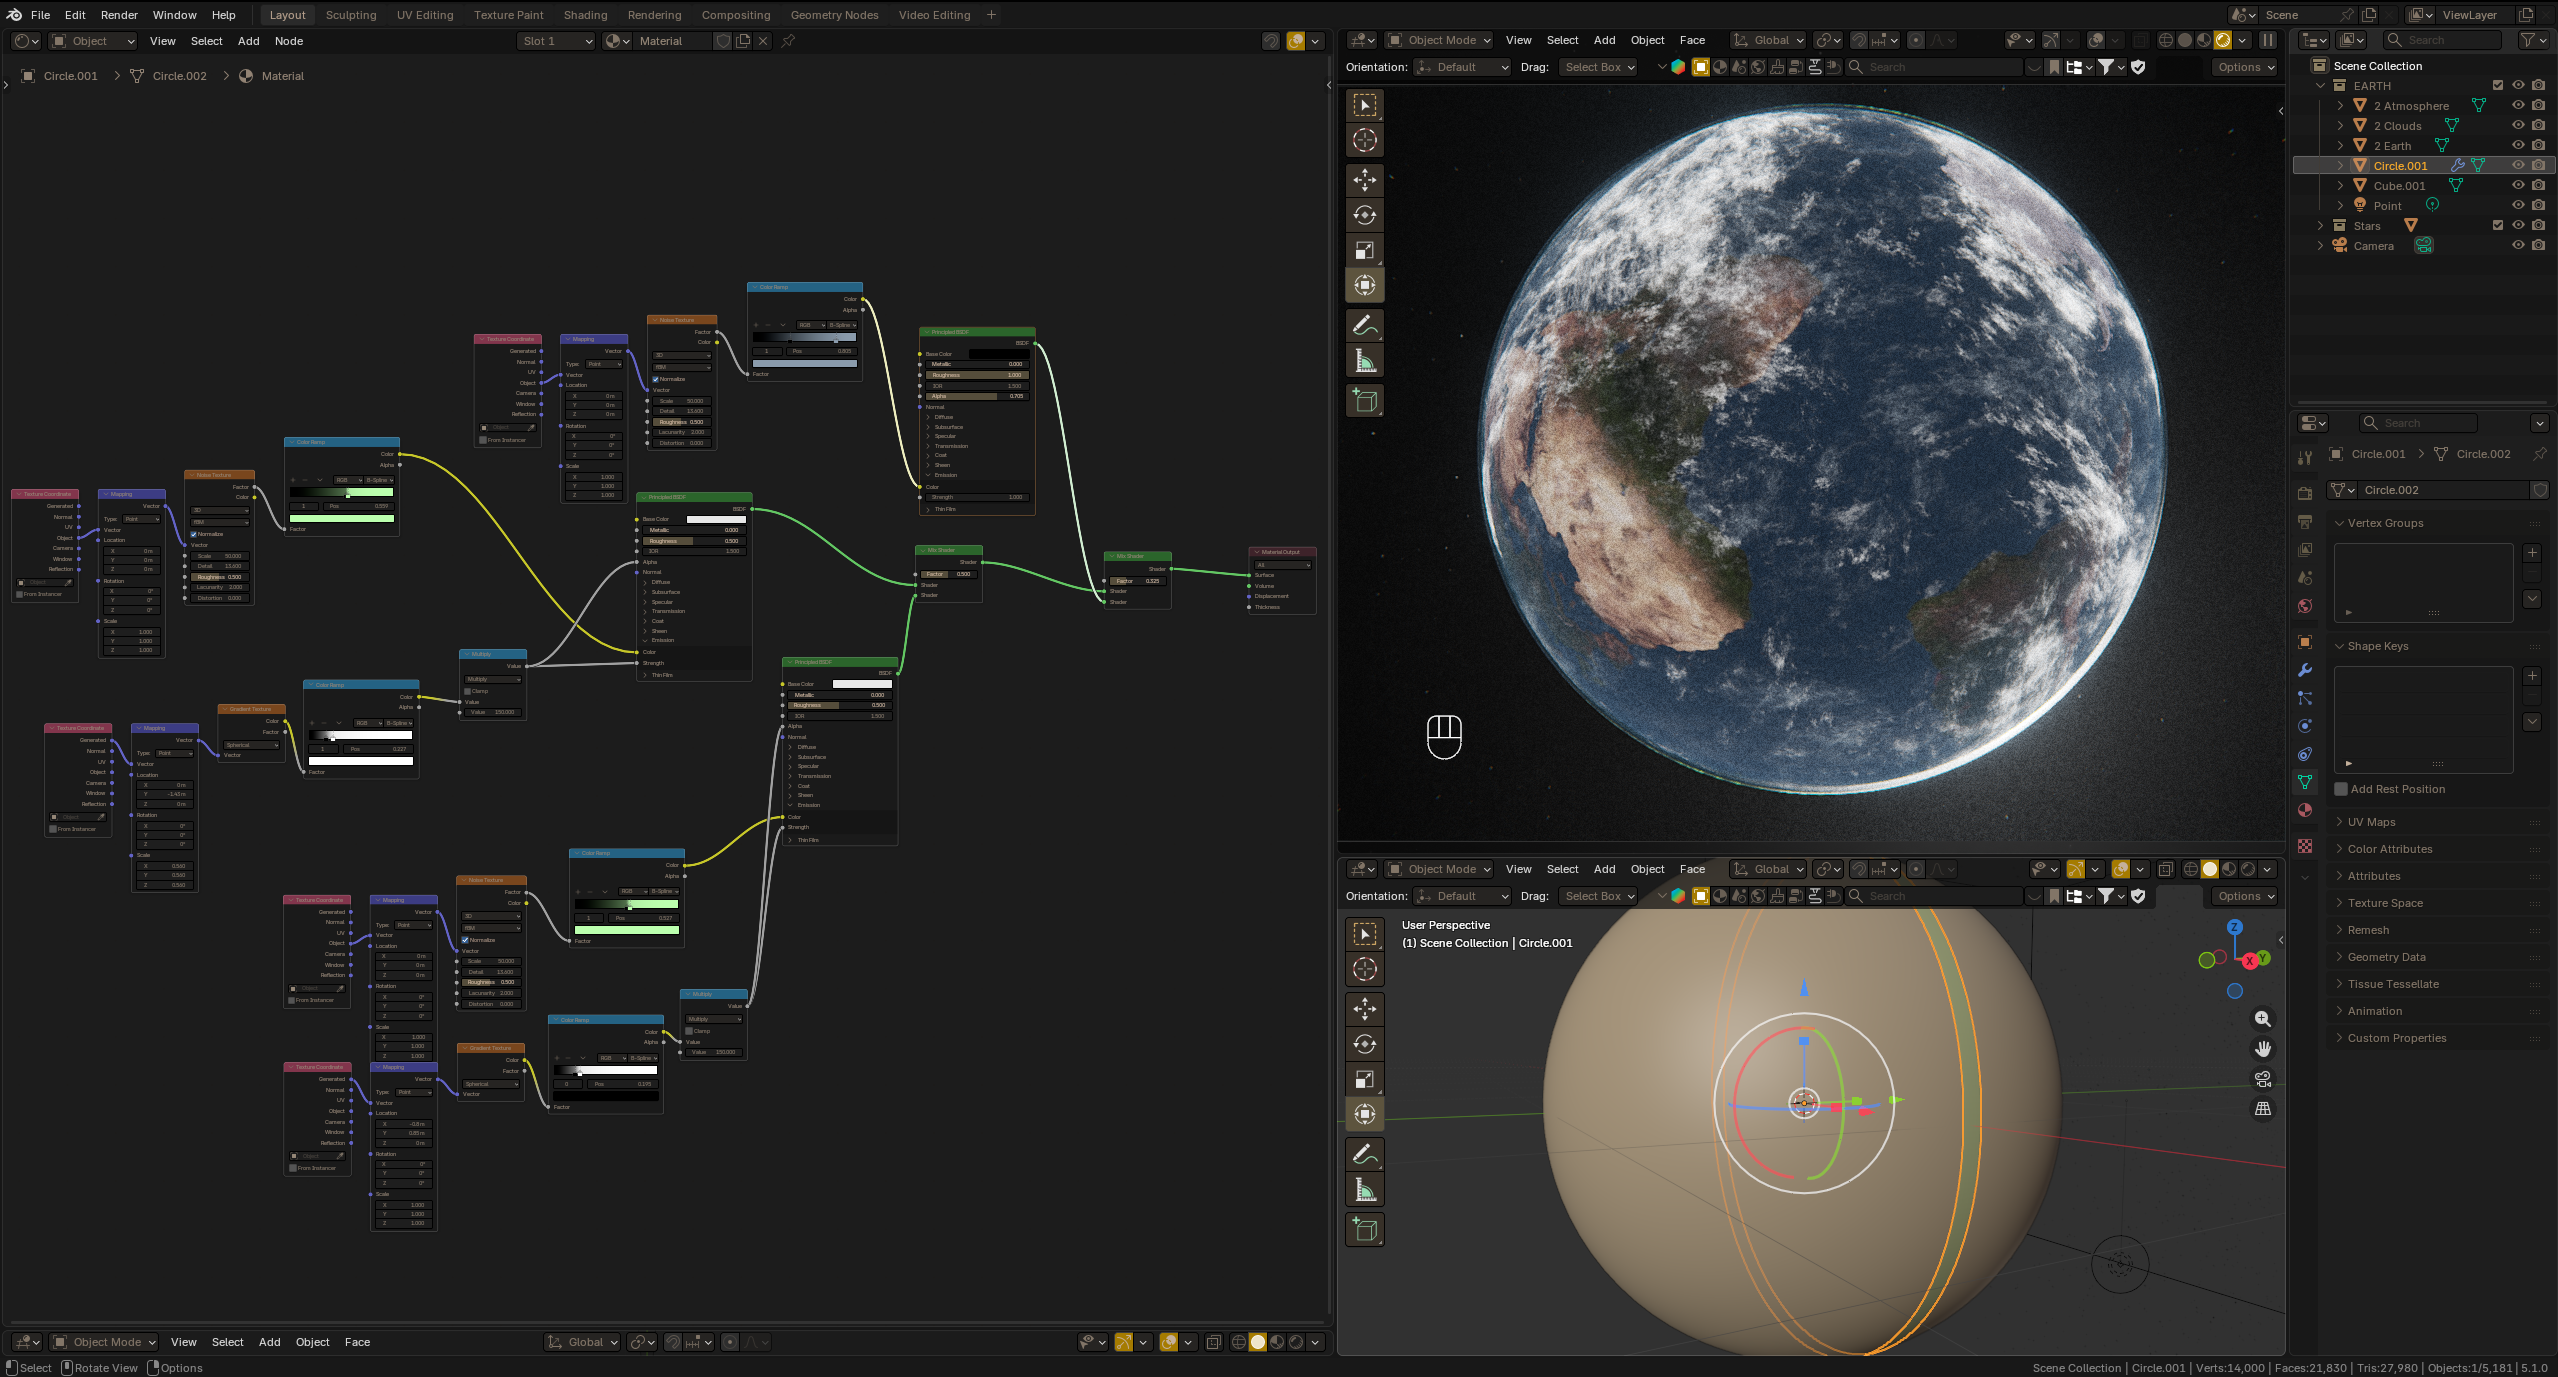2558x1377 pixels.
Task: Open the File menu
Action: tap(40, 15)
